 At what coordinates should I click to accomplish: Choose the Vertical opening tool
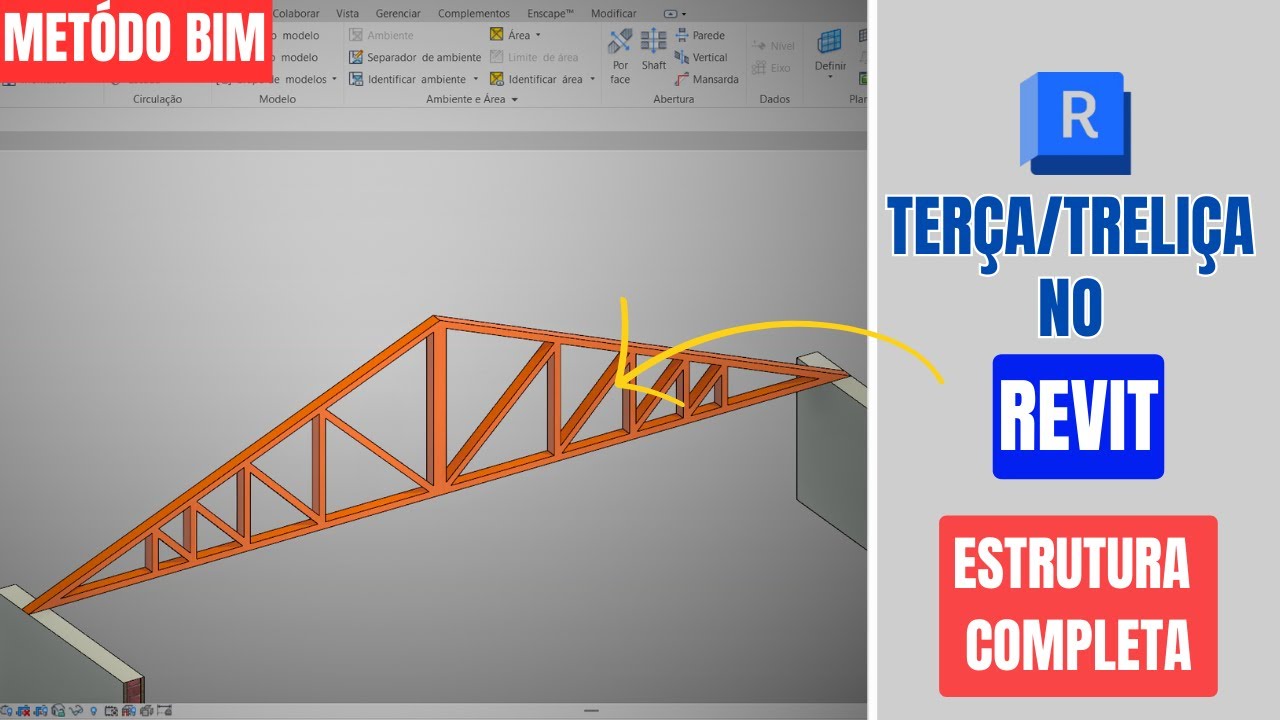[x=702, y=57]
